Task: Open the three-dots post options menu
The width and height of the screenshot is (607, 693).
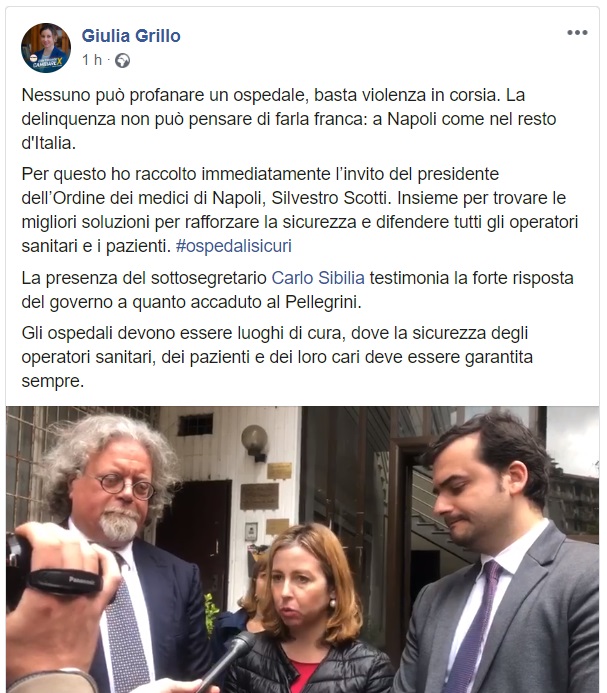Action: point(577,33)
